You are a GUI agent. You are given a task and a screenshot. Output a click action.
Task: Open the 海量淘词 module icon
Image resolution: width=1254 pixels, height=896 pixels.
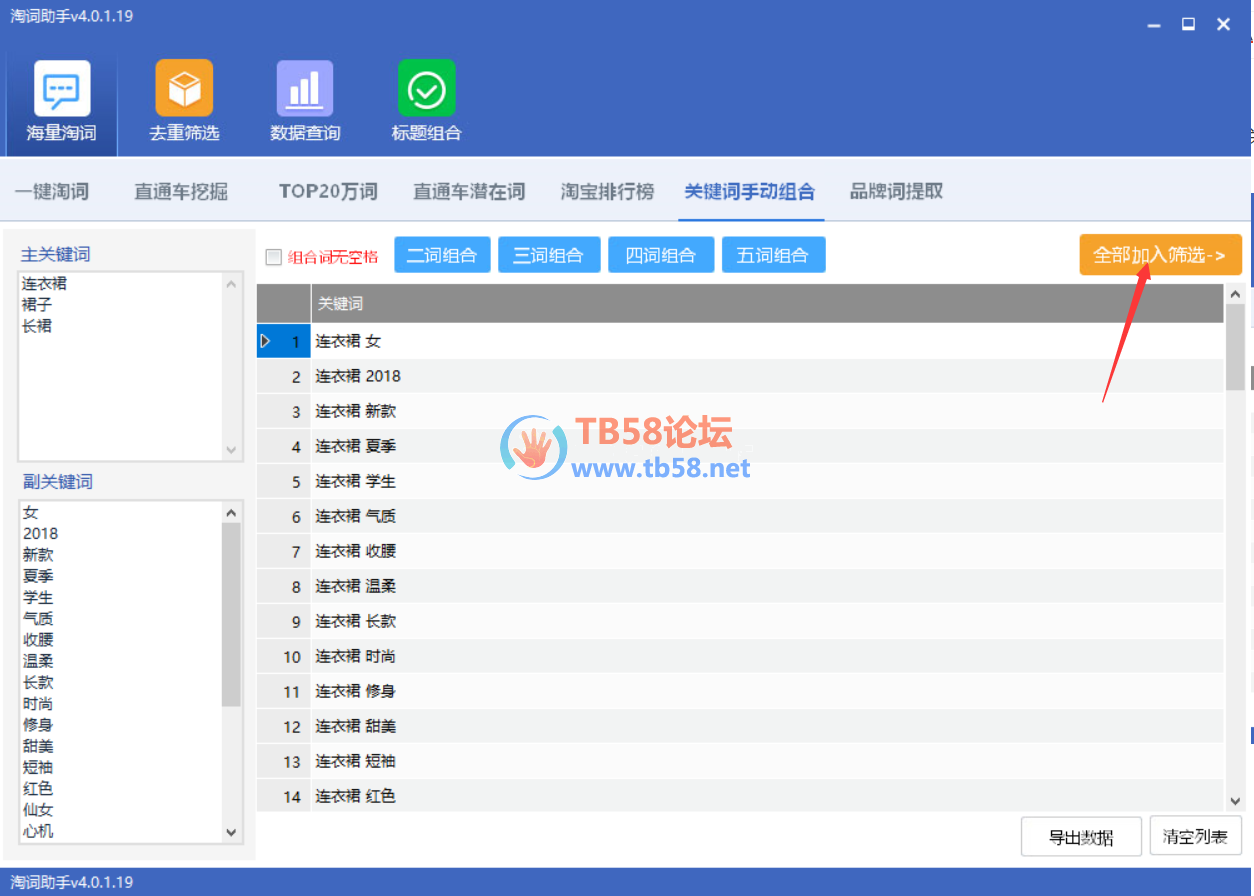[62, 88]
